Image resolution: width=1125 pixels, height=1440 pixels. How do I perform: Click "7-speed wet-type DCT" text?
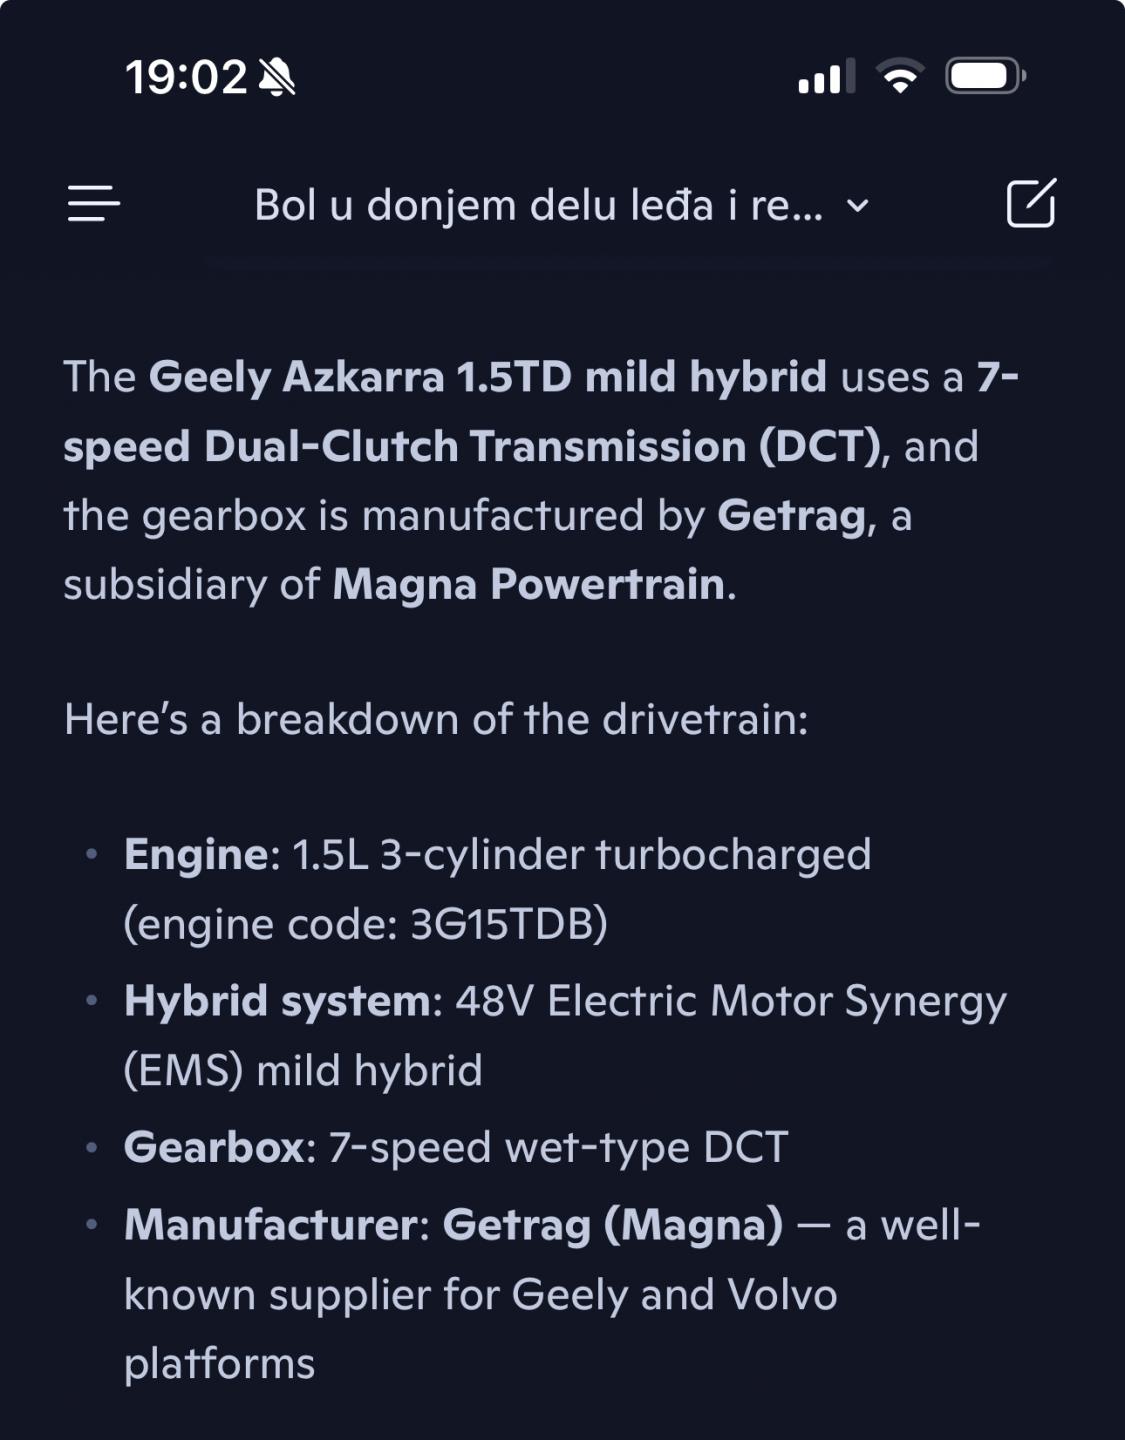coord(558,1147)
